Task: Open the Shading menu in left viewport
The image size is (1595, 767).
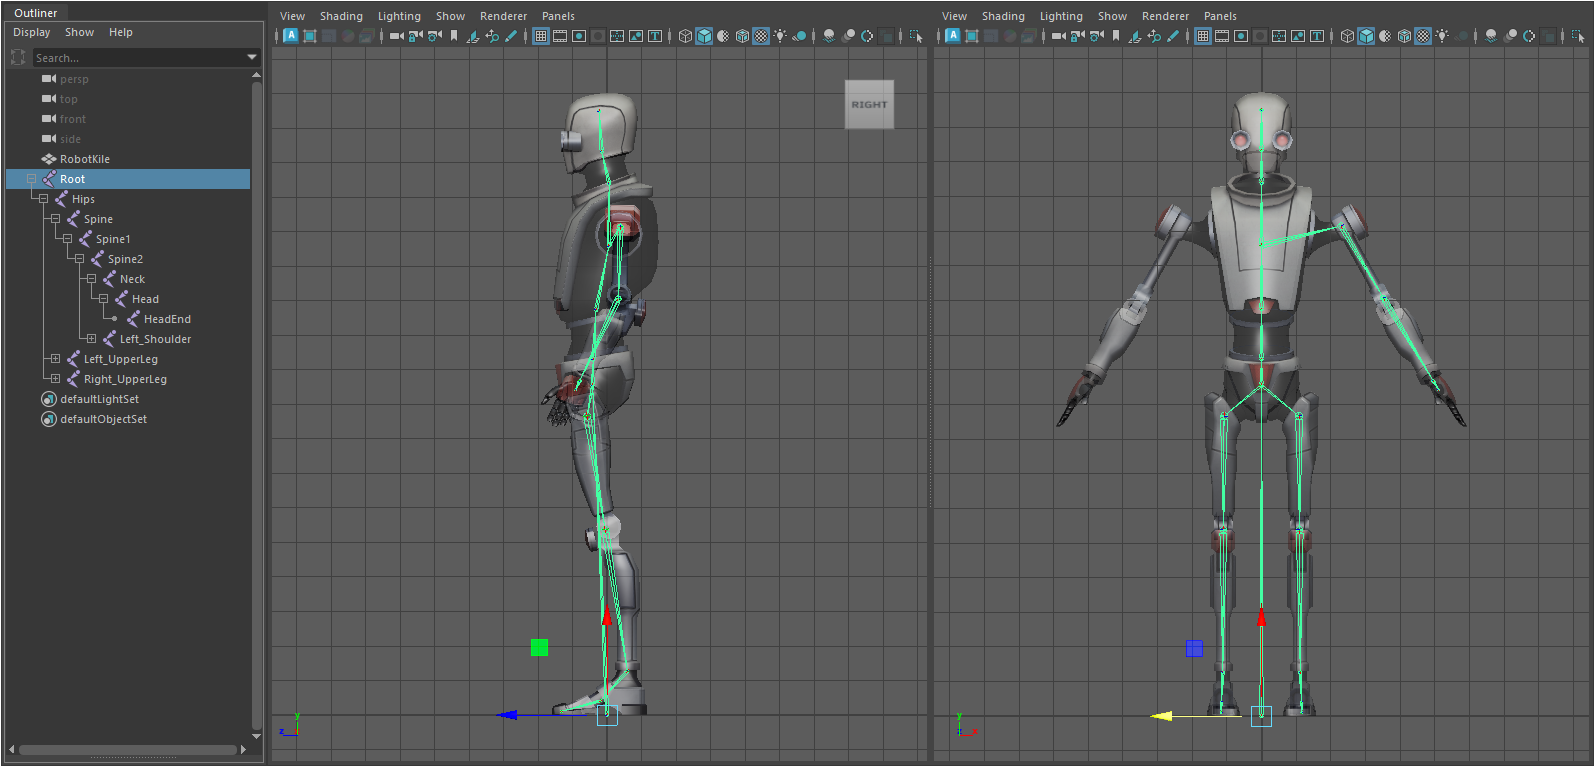Action: pos(341,16)
